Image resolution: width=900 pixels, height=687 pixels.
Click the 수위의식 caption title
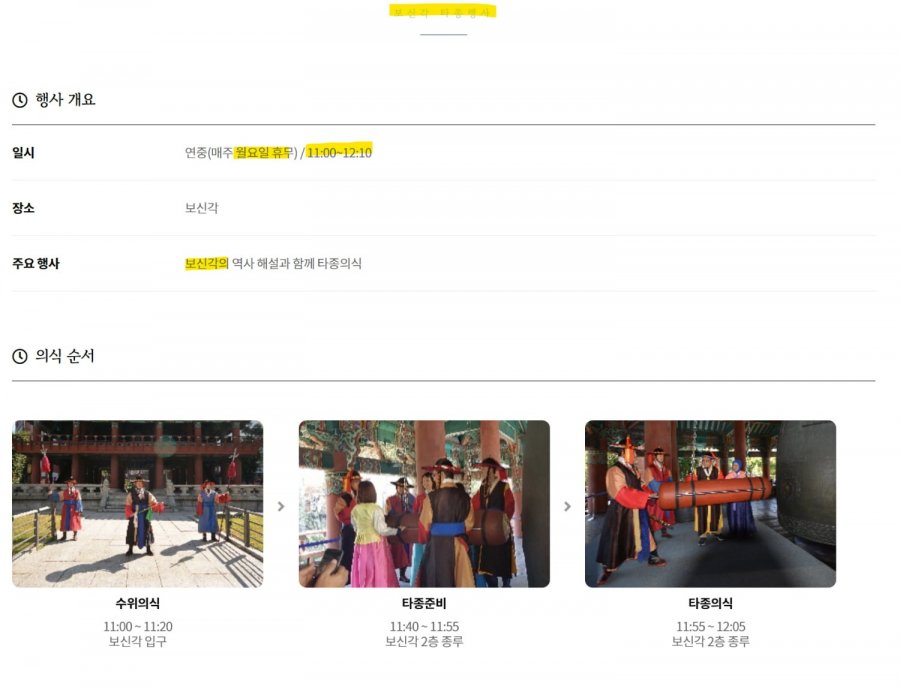(138, 604)
